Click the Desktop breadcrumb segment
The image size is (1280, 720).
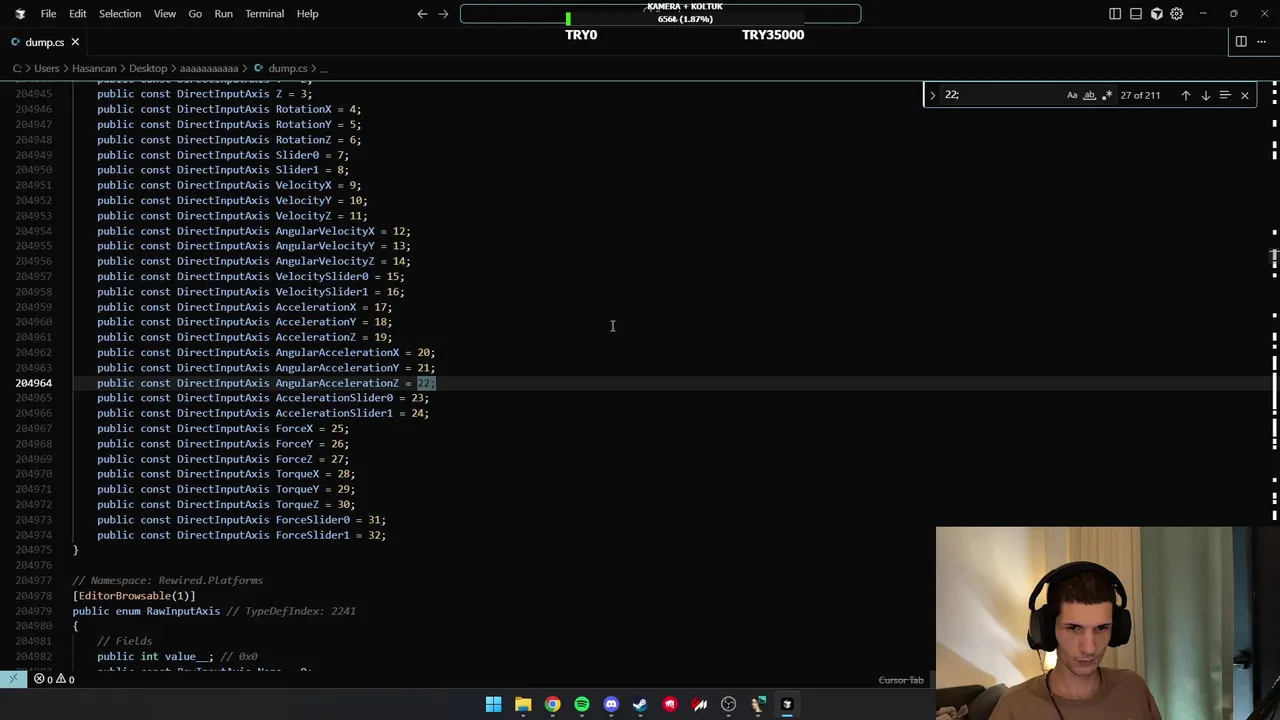tap(148, 69)
